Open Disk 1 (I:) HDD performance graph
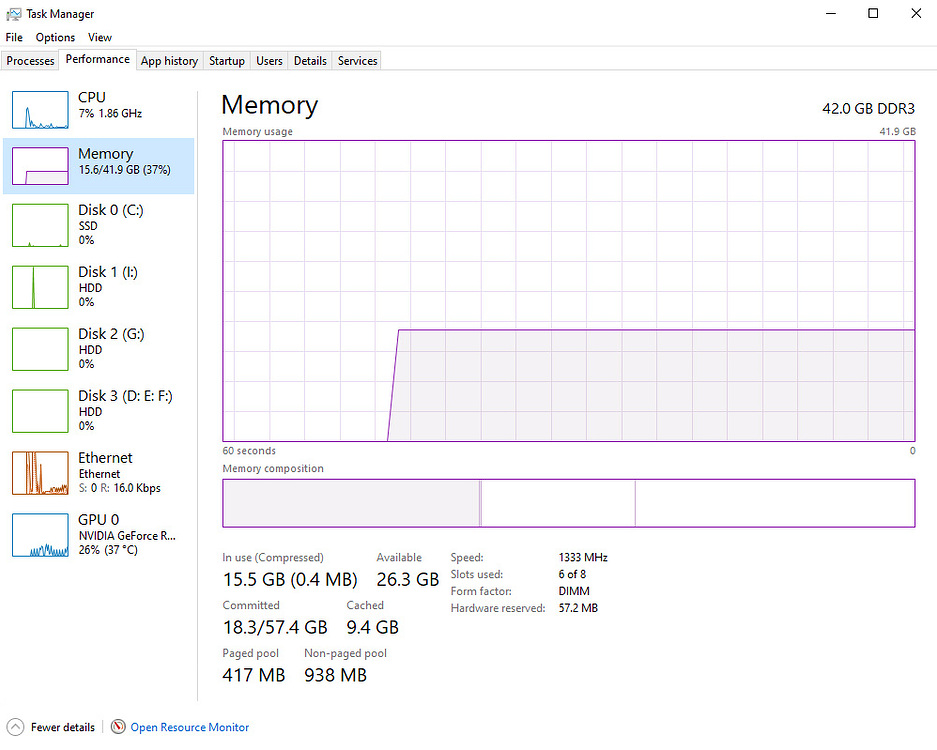The width and height of the screenshot is (937, 750). 39,287
